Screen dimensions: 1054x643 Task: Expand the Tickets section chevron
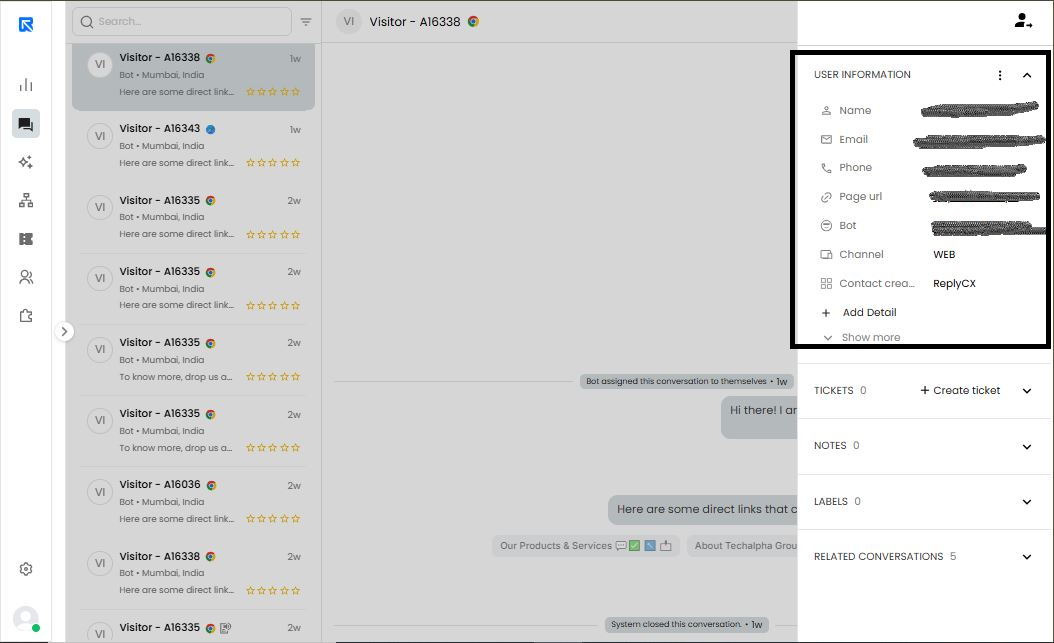1027,391
